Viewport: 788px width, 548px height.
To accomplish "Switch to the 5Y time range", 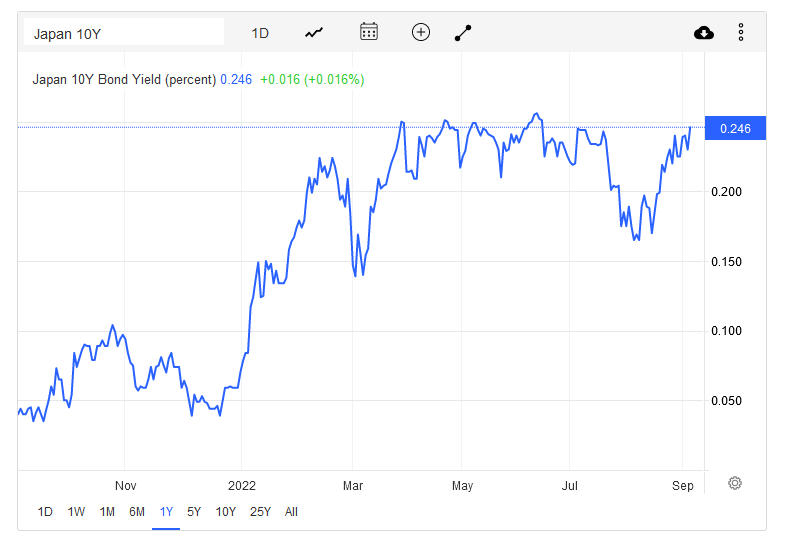I will 194,512.
